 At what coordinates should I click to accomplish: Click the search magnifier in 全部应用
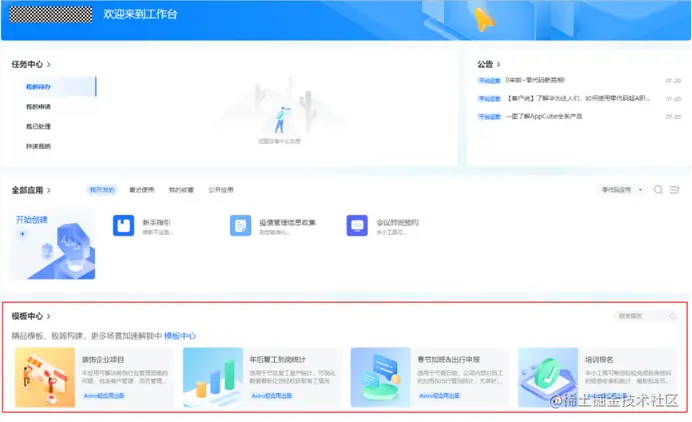658,190
